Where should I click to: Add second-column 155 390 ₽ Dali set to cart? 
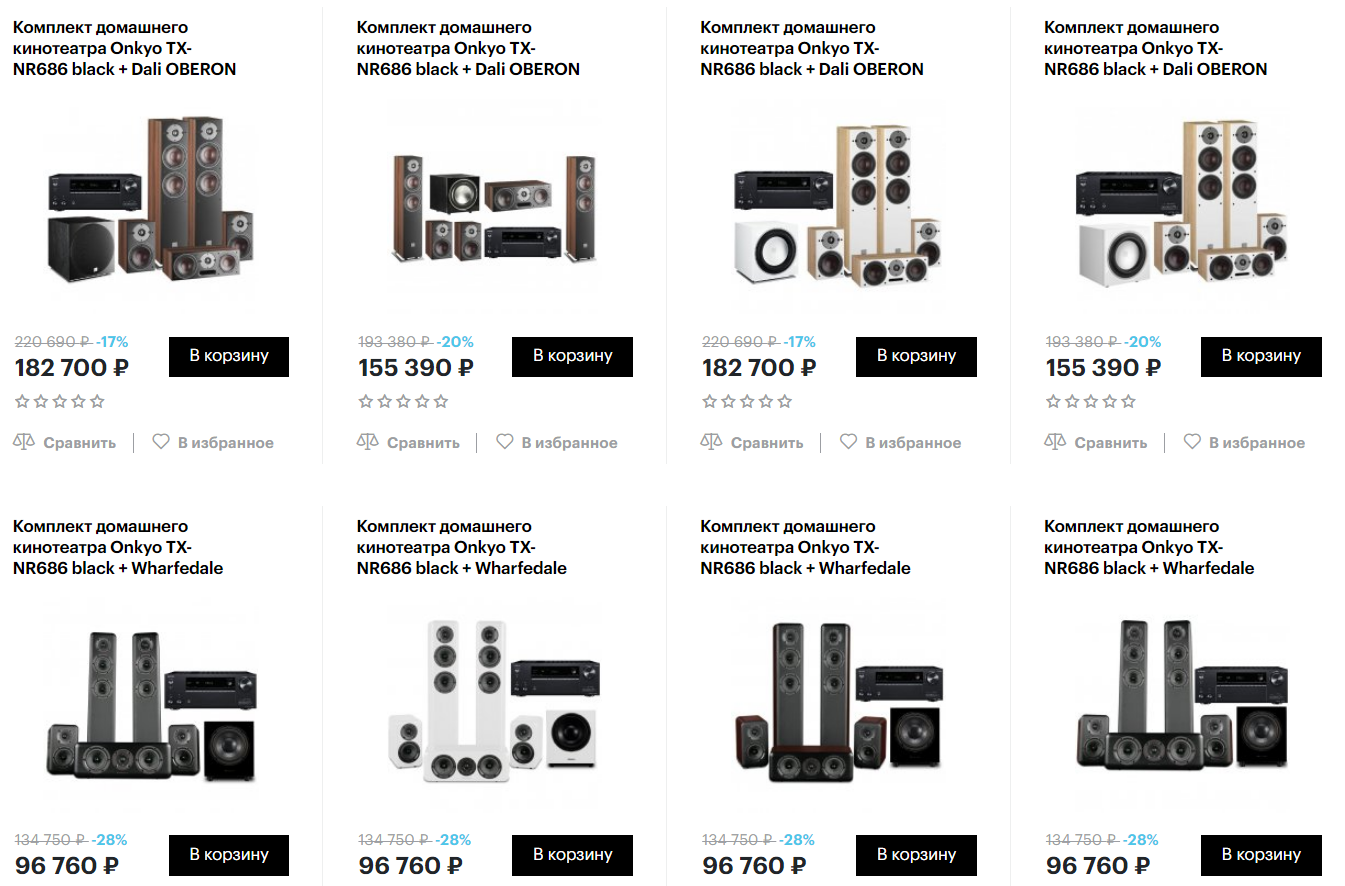(x=572, y=356)
